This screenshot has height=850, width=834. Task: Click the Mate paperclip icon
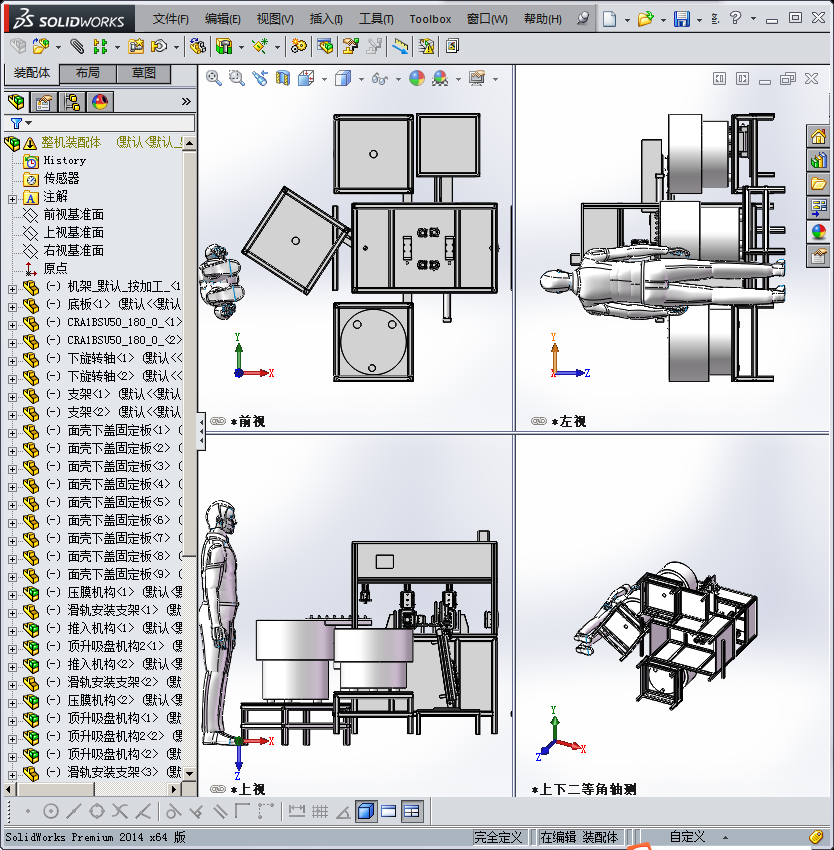click(x=78, y=47)
